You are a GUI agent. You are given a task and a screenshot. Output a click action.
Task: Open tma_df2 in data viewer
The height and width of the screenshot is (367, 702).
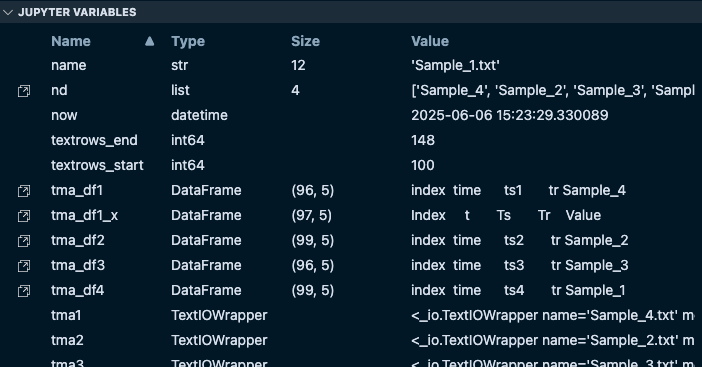point(24,241)
